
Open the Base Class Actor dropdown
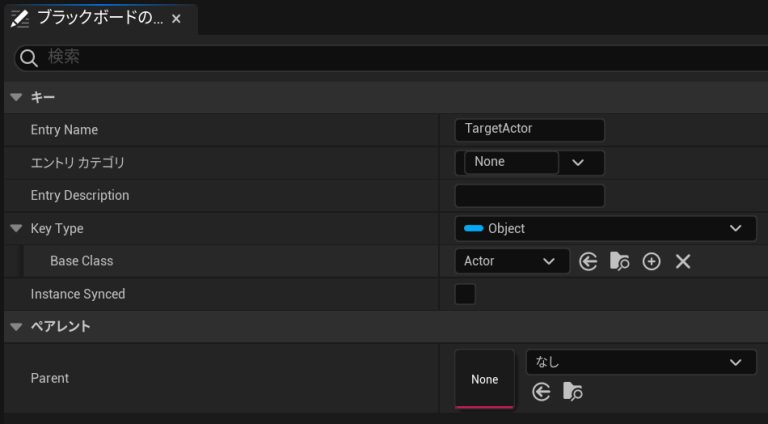point(511,261)
